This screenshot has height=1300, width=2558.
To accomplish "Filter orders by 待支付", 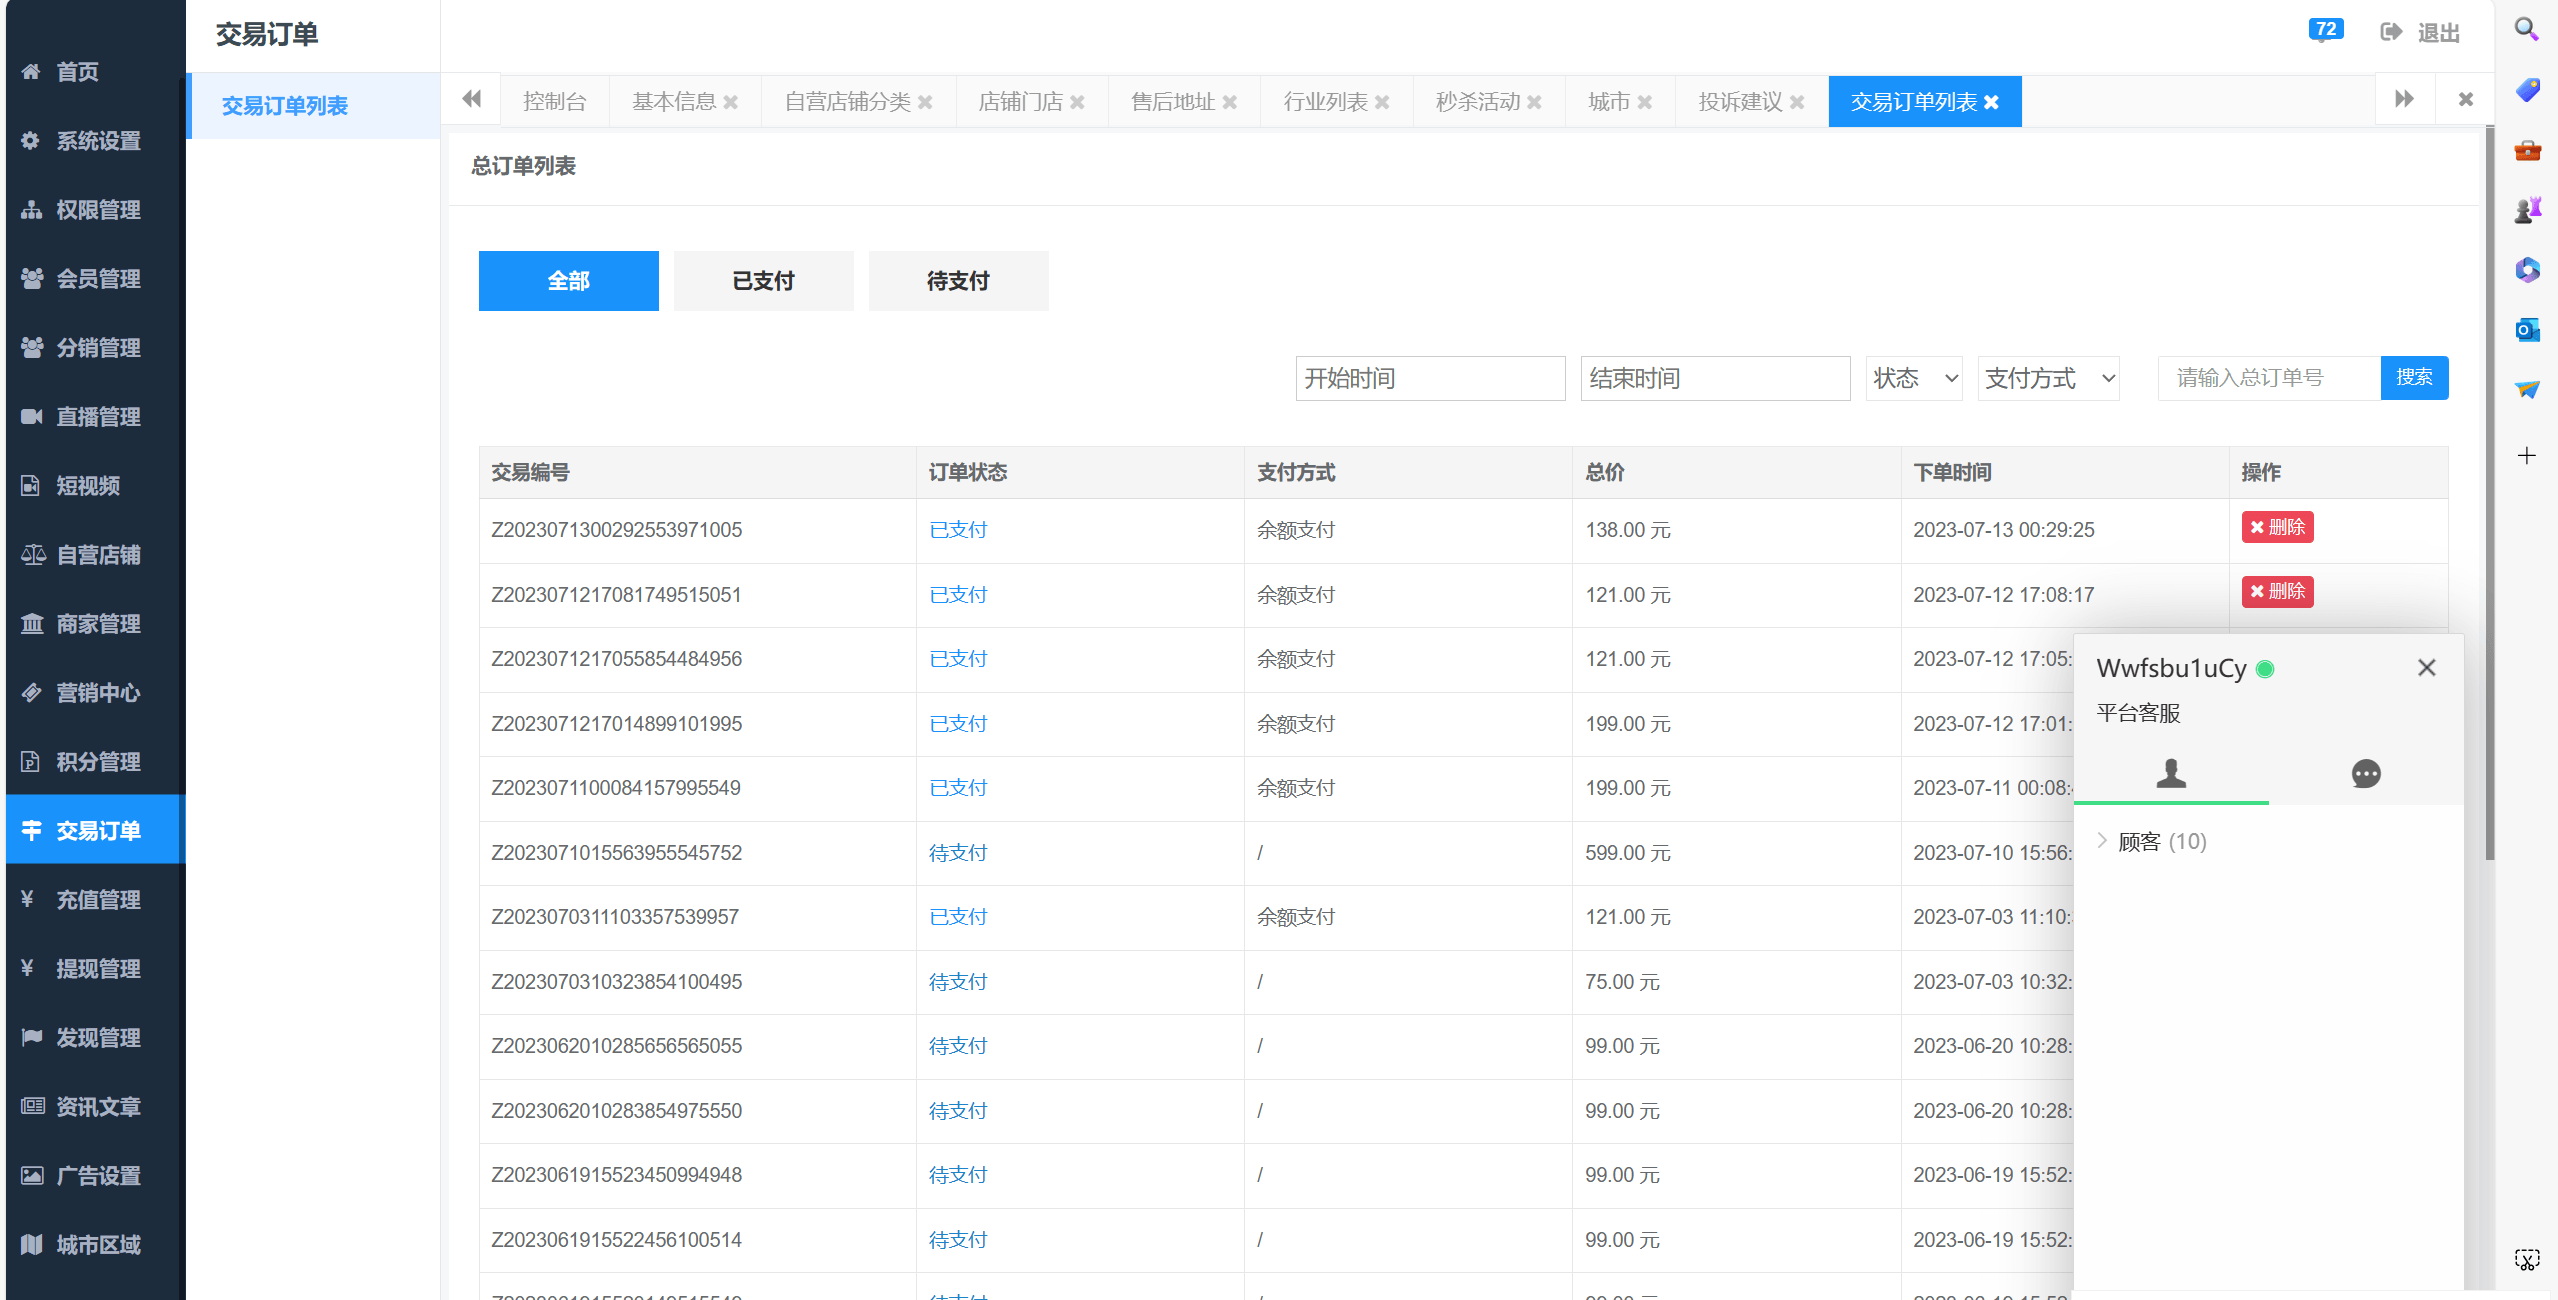I will 957,281.
